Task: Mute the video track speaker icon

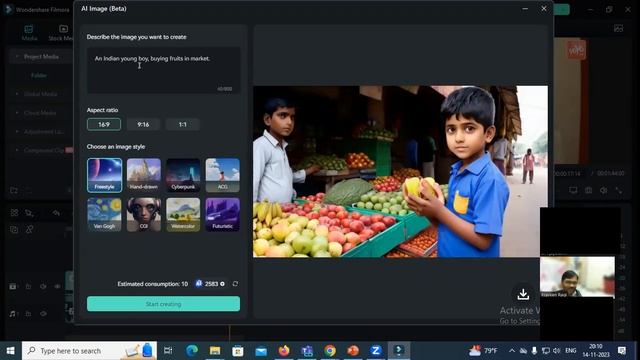Action: click(x=43, y=287)
